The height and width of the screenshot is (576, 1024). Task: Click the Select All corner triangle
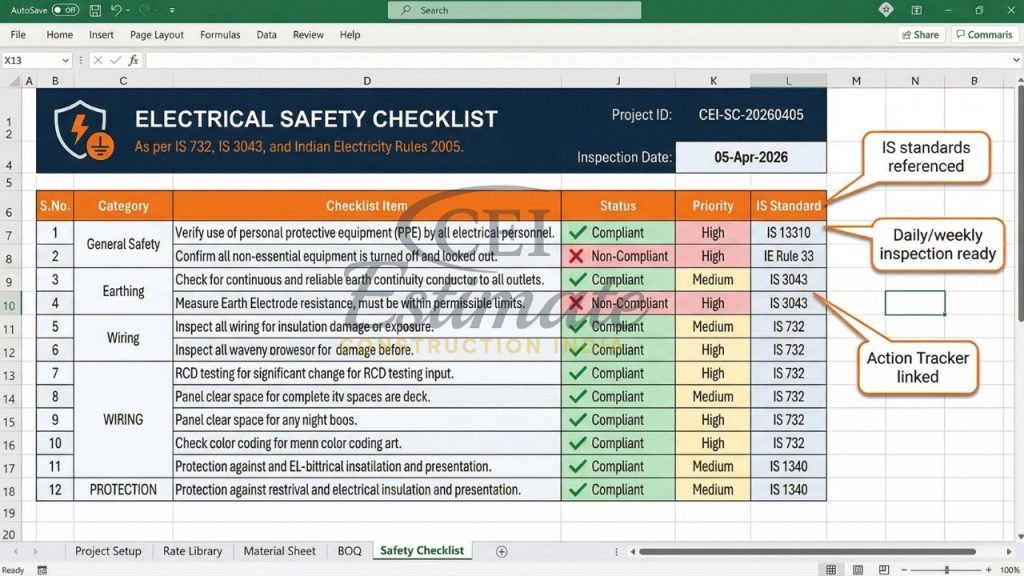13,81
